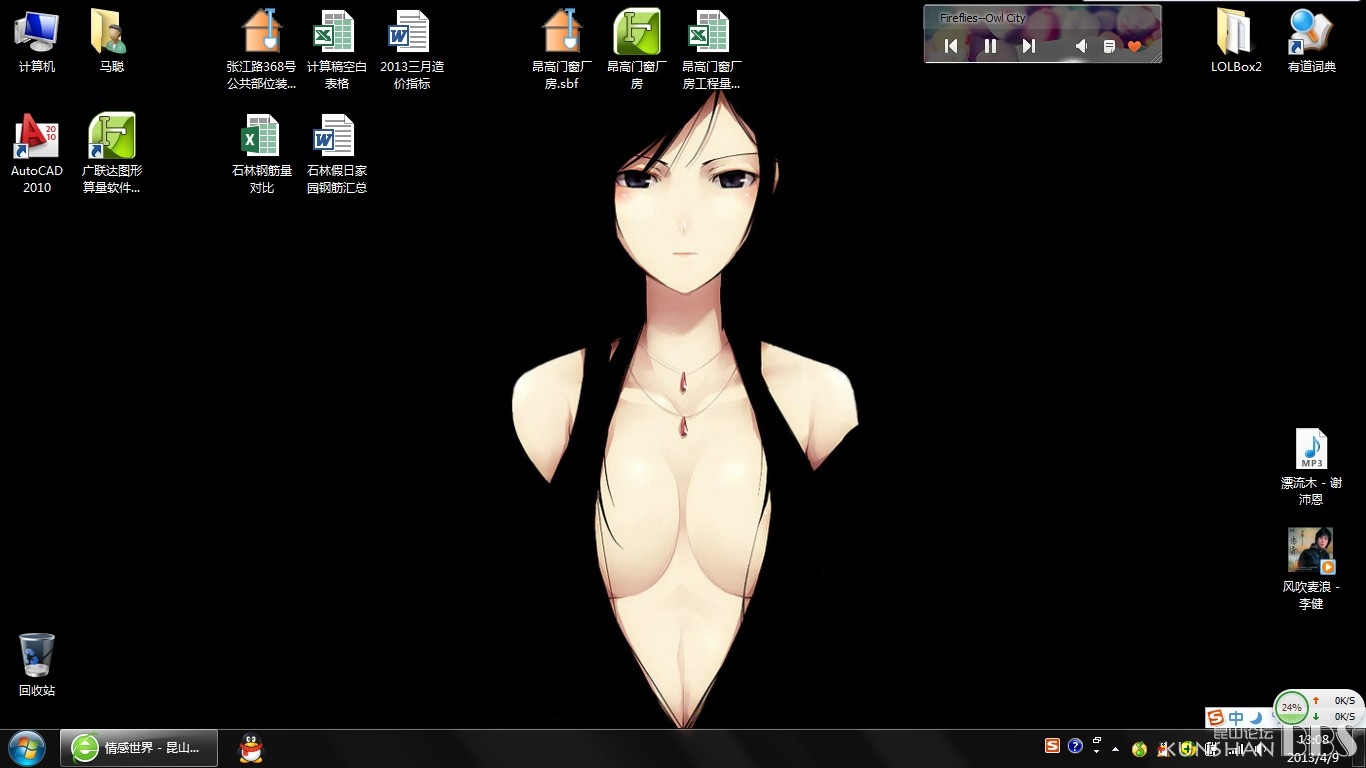The height and width of the screenshot is (768, 1366).
Task: Select the green 昂高门窗厂房 project file
Action: 637,49
